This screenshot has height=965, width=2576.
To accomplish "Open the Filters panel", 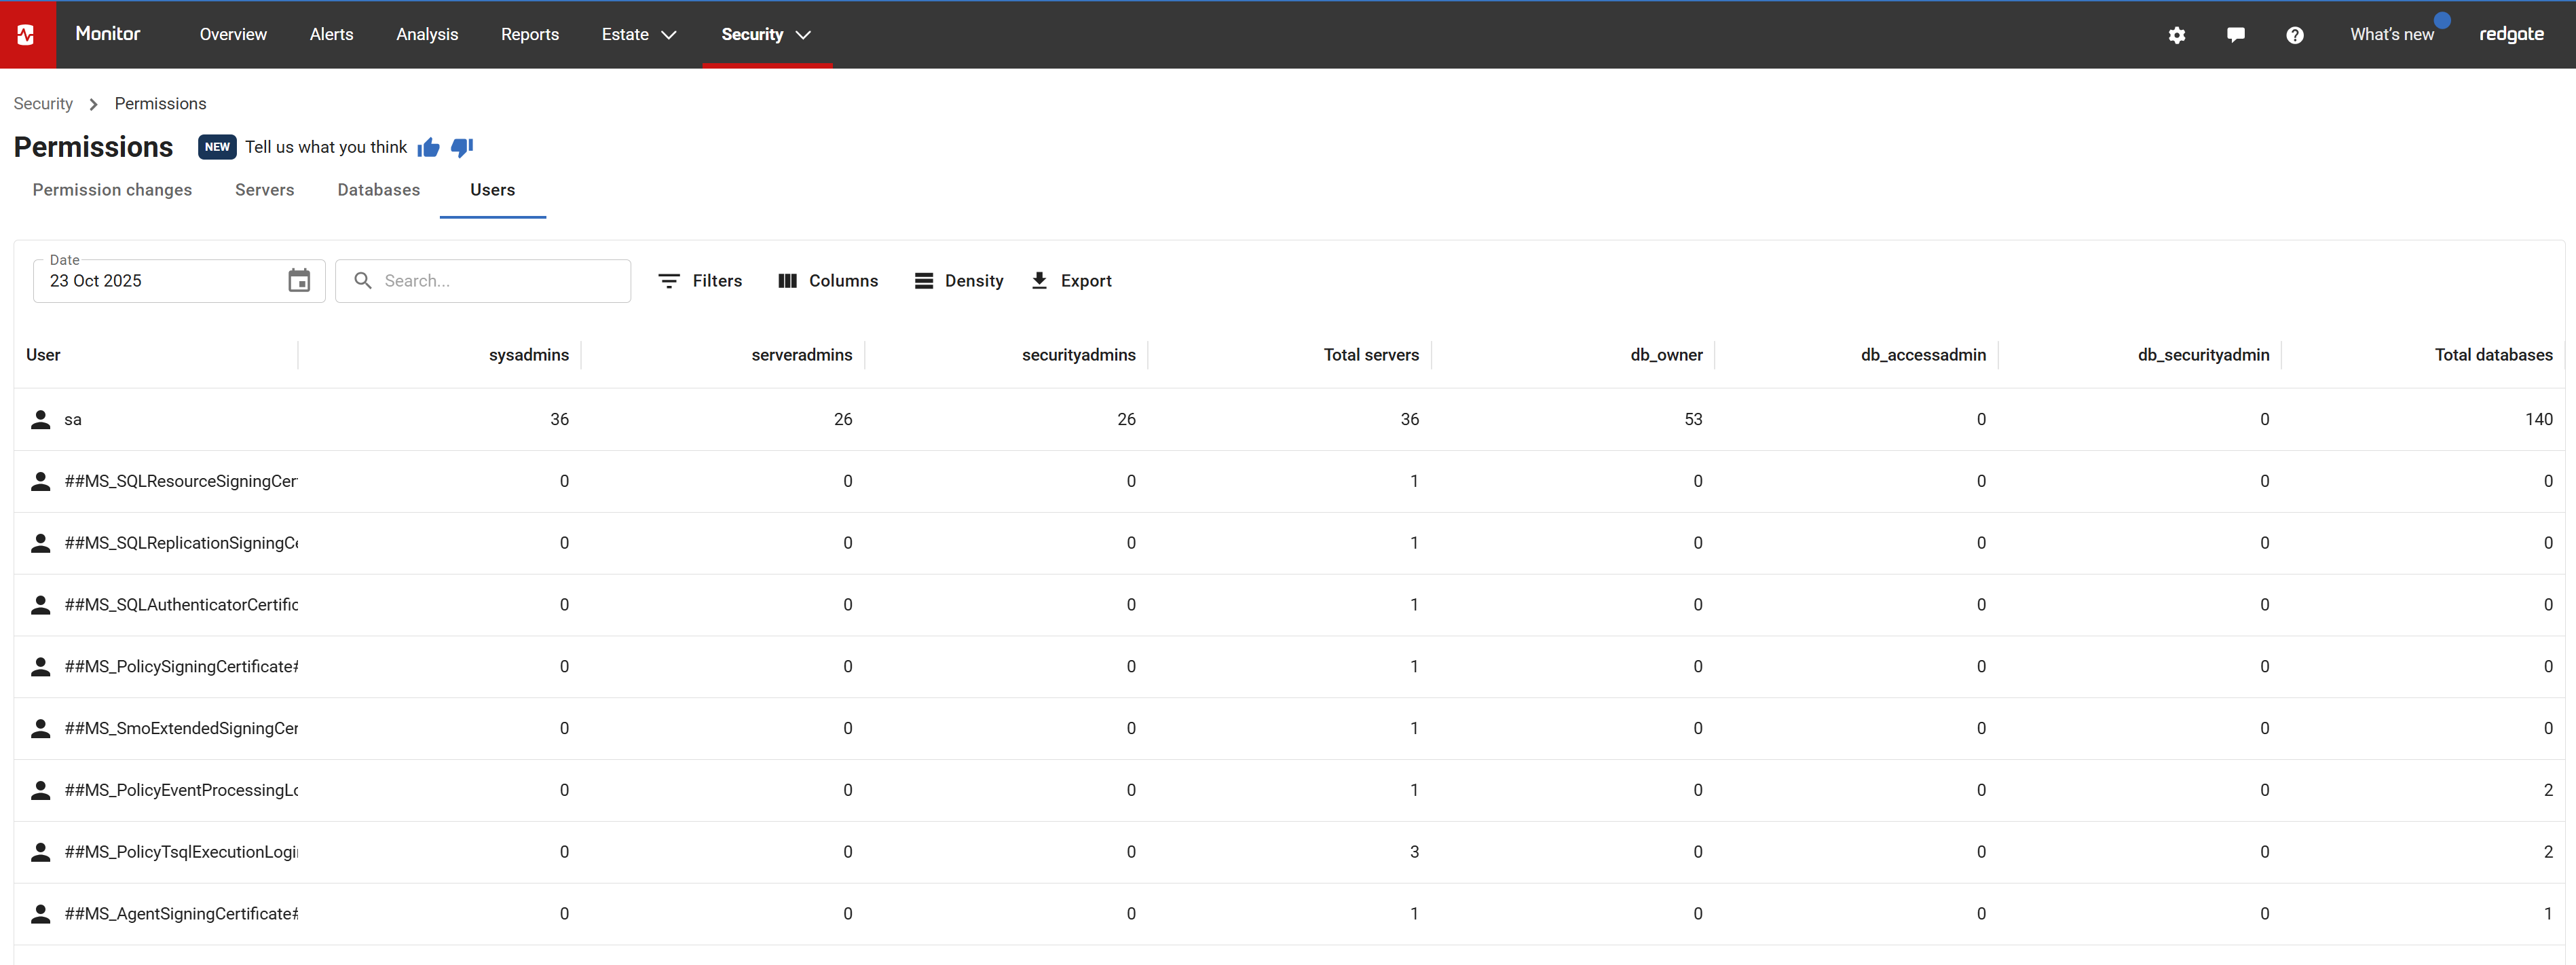I will coord(700,281).
